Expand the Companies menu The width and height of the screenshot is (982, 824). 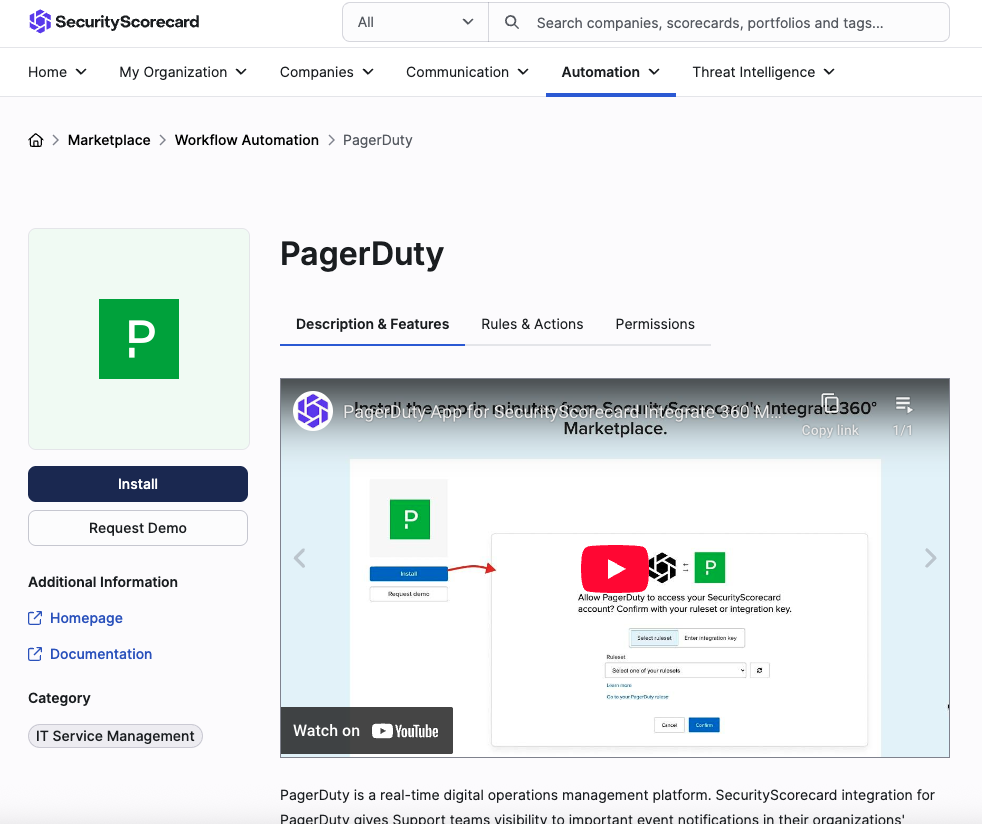(x=326, y=72)
